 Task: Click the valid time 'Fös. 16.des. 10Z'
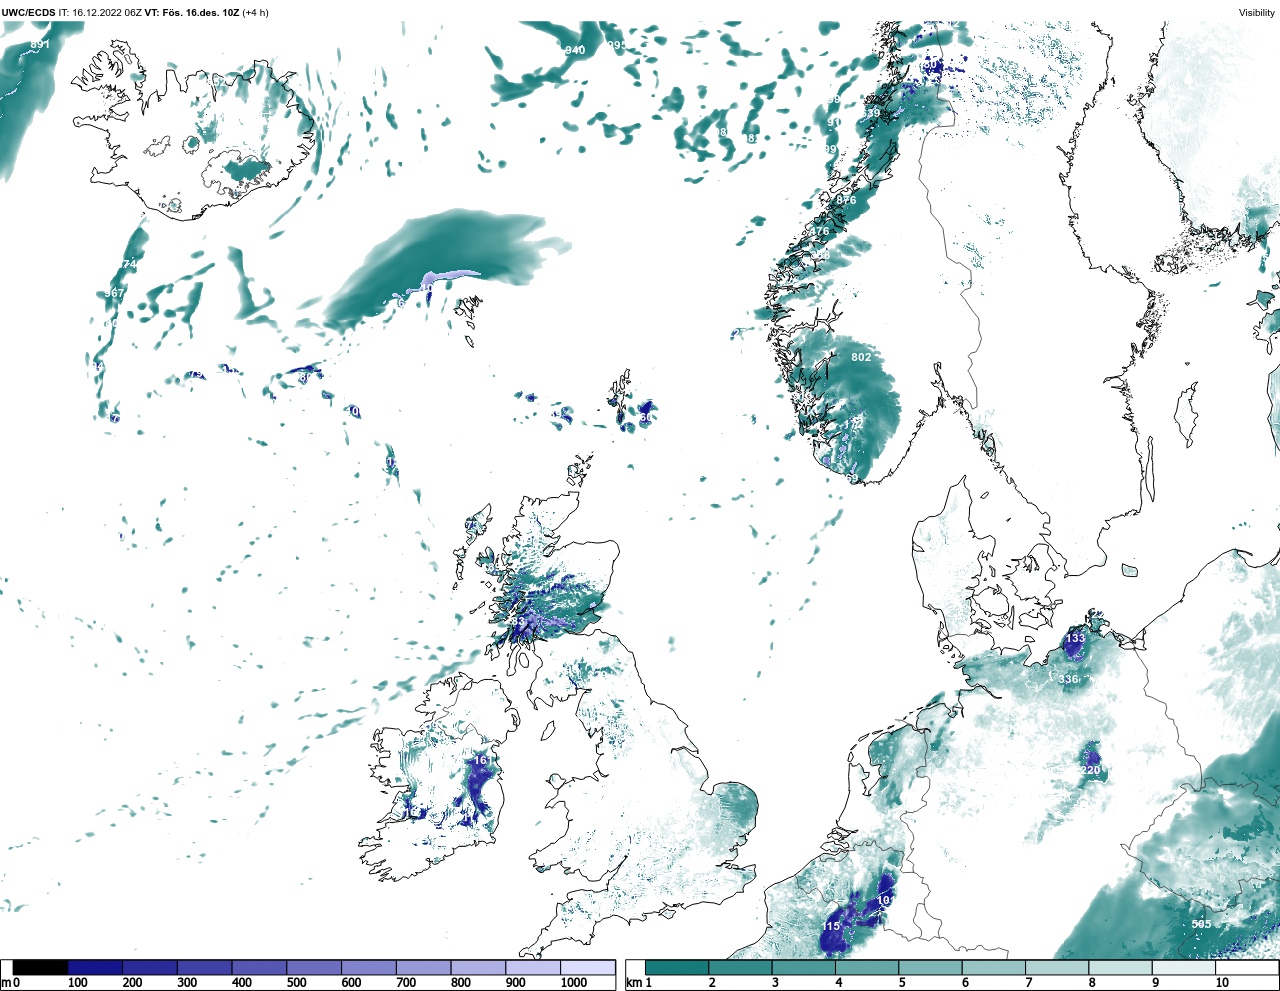coord(202,13)
